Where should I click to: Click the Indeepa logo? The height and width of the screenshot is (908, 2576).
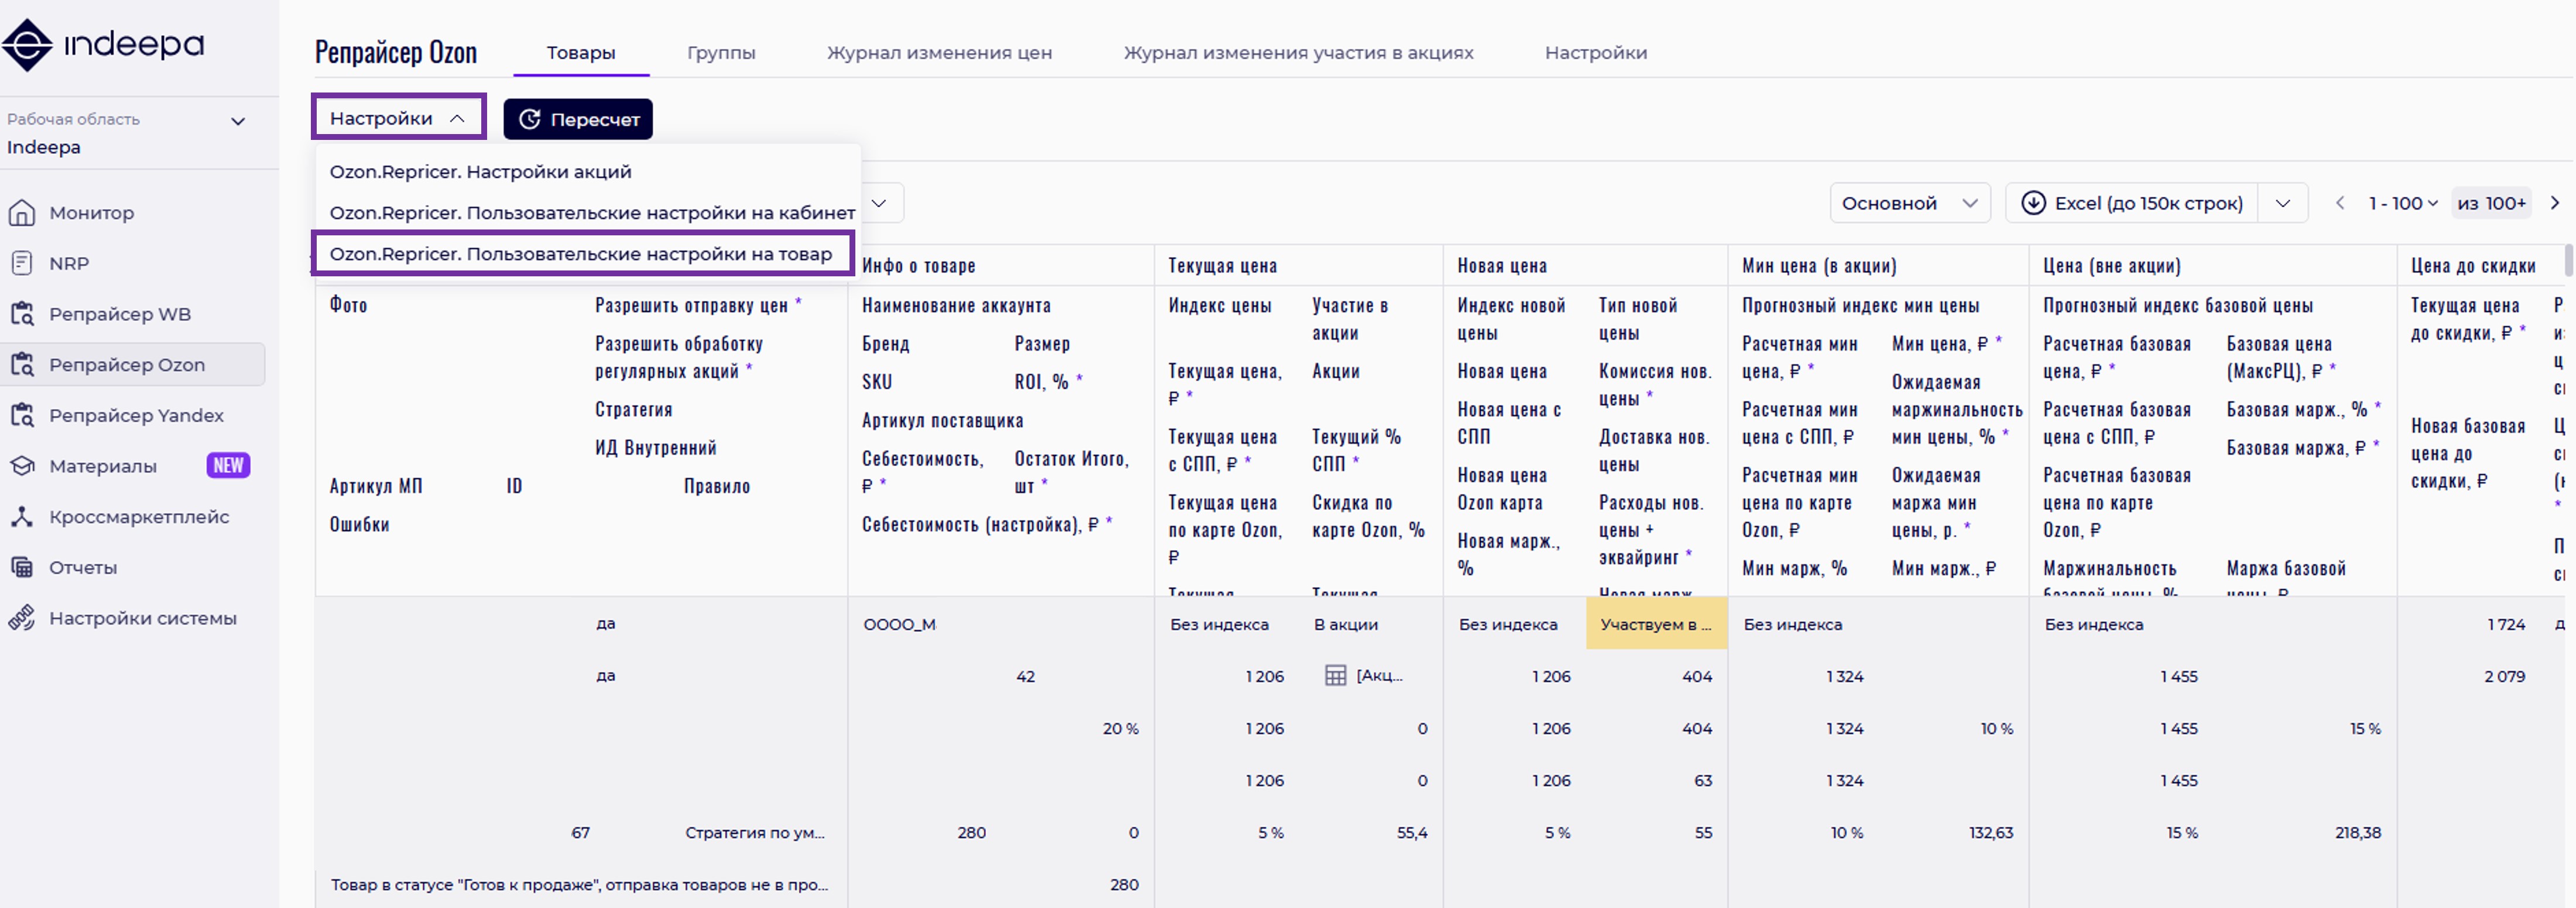pyautogui.click(x=104, y=45)
